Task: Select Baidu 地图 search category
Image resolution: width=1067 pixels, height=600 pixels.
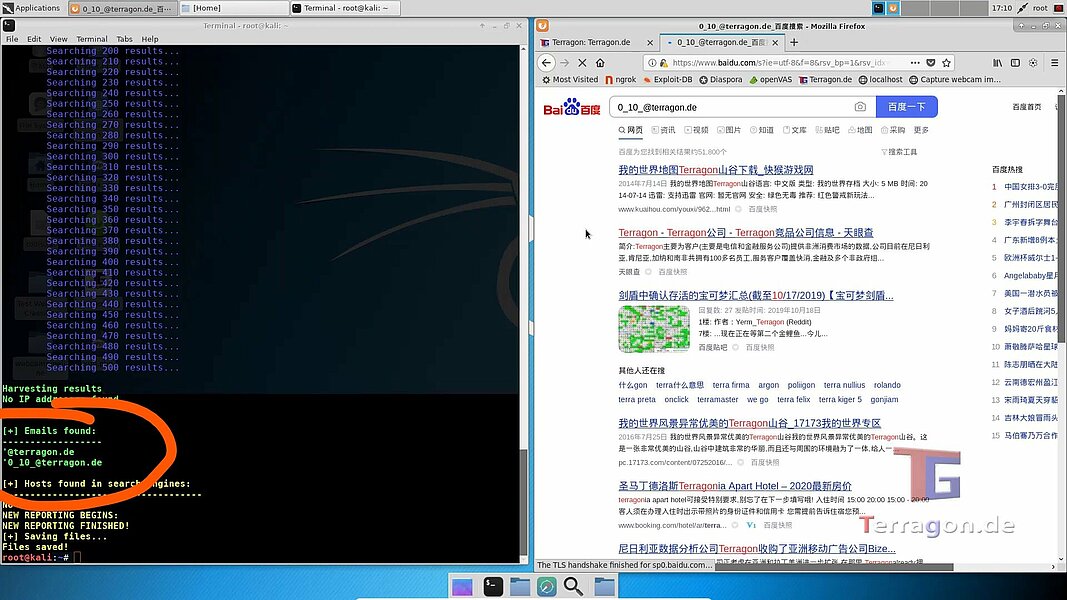Action: (860, 130)
